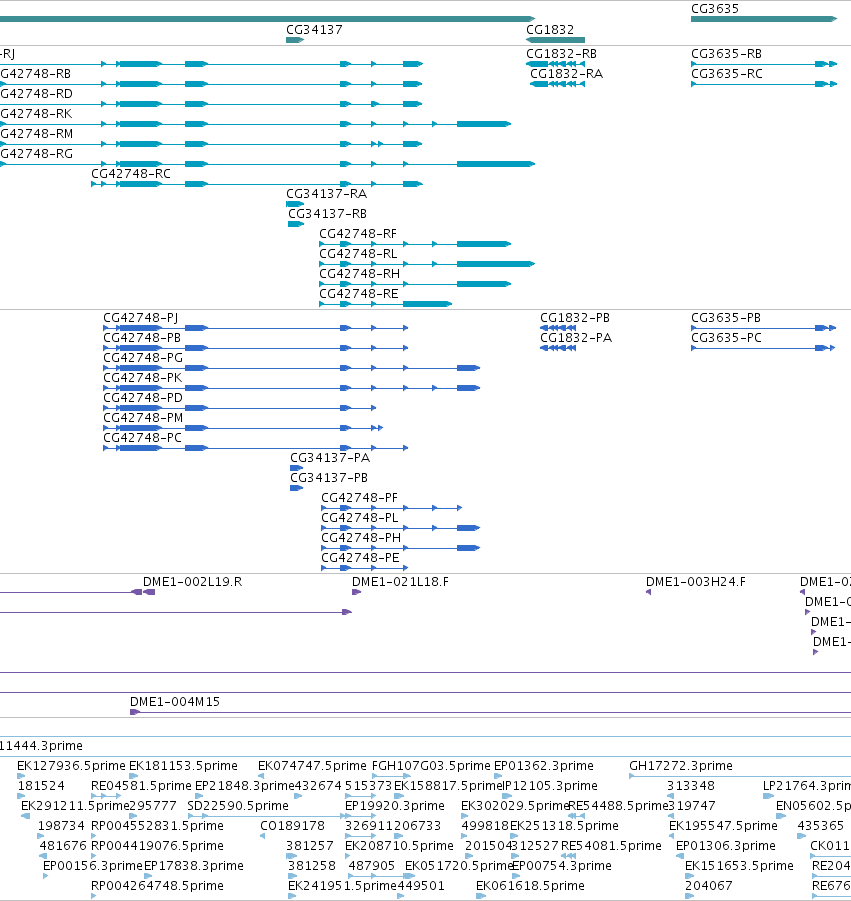The height and width of the screenshot is (901, 851).
Task: Open the EK195547.5prime EST
Action: click(723, 826)
